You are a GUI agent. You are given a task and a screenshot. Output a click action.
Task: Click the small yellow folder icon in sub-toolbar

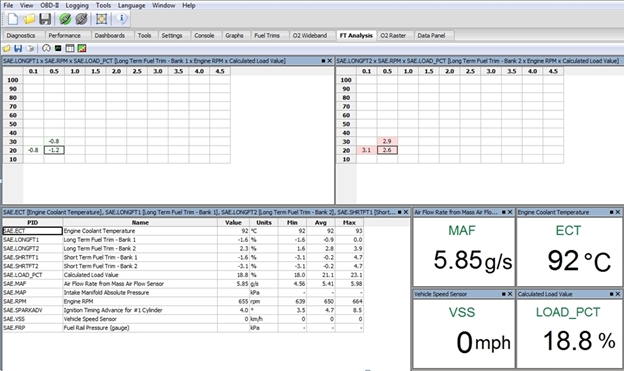(7, 49)
